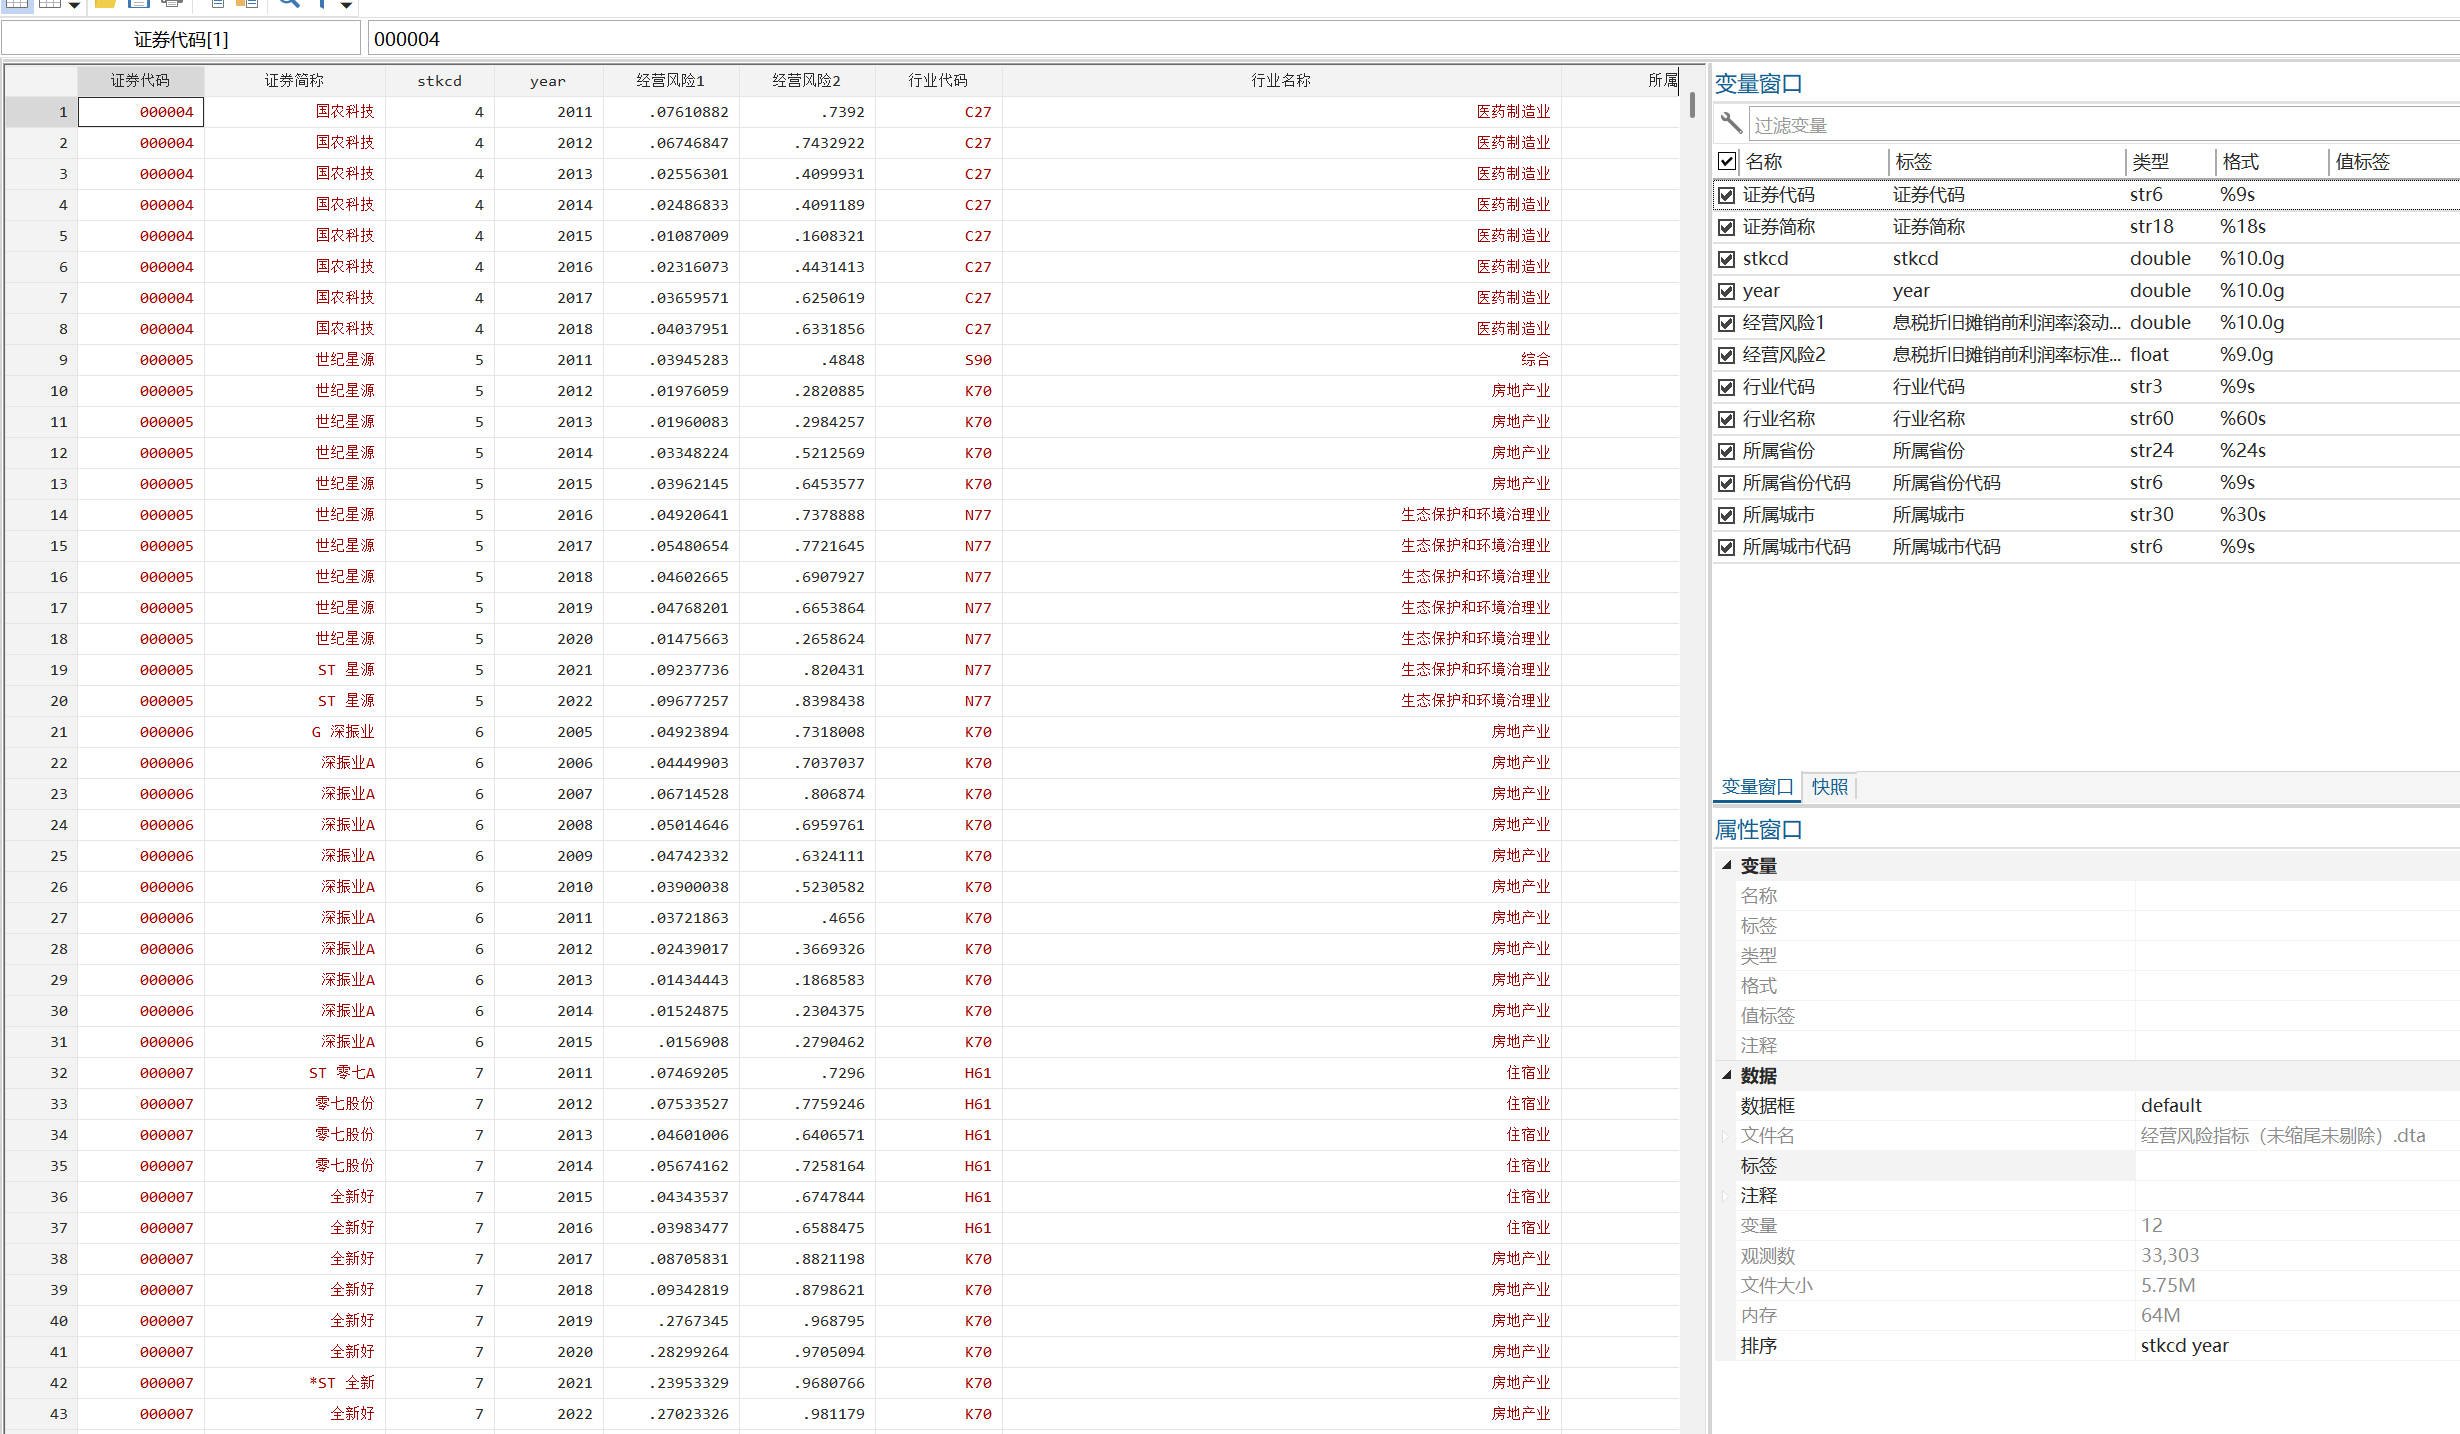Collapse the 数据 section in properties
This screenshot has height=1434, width=2460.
click(1727, 1076)
